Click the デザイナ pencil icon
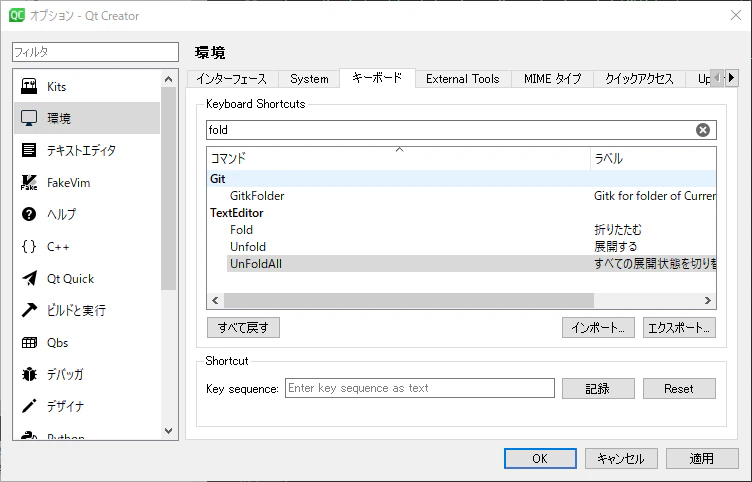This screenshot has width=752, height=482. [x=29, y=406]
